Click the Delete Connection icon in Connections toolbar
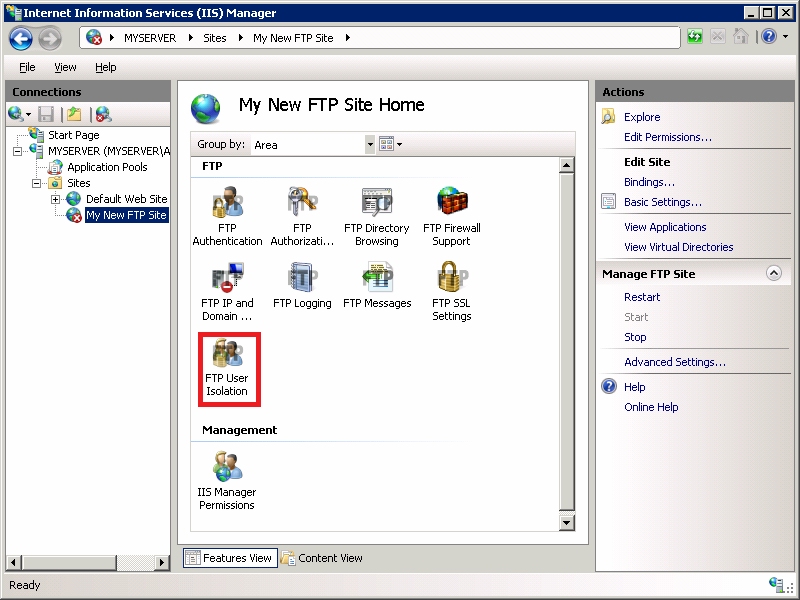Screen dimensions: 800x600 tap(104, 114)
